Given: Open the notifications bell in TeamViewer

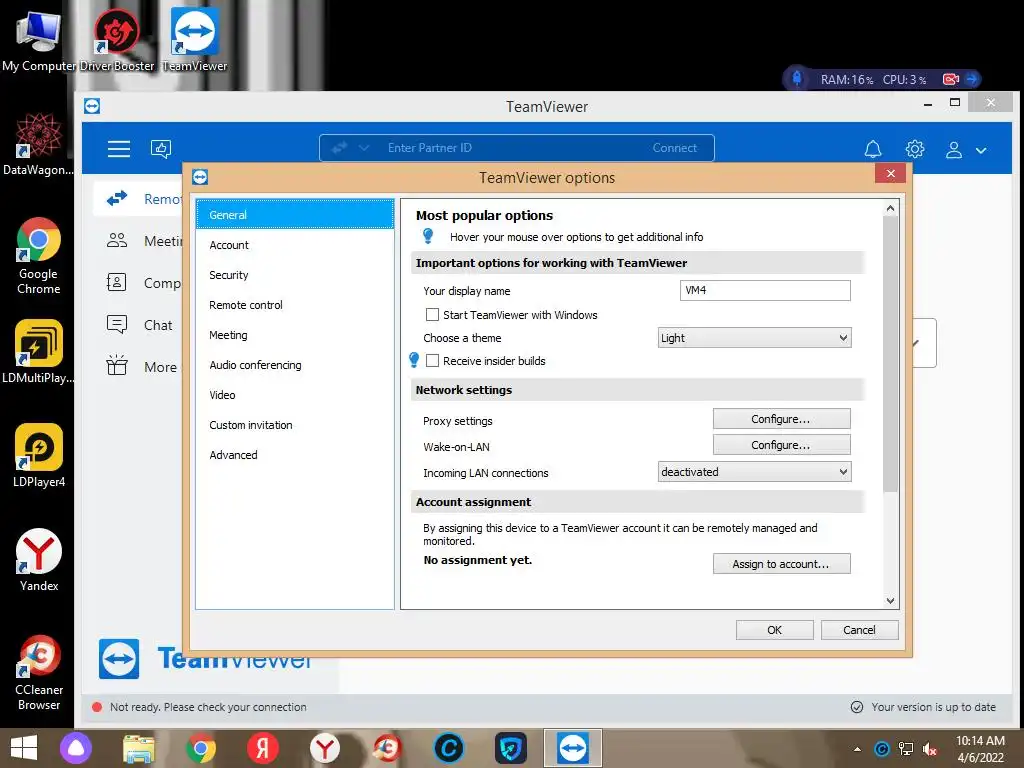Looking at the screenshot, I should (872, 150).
